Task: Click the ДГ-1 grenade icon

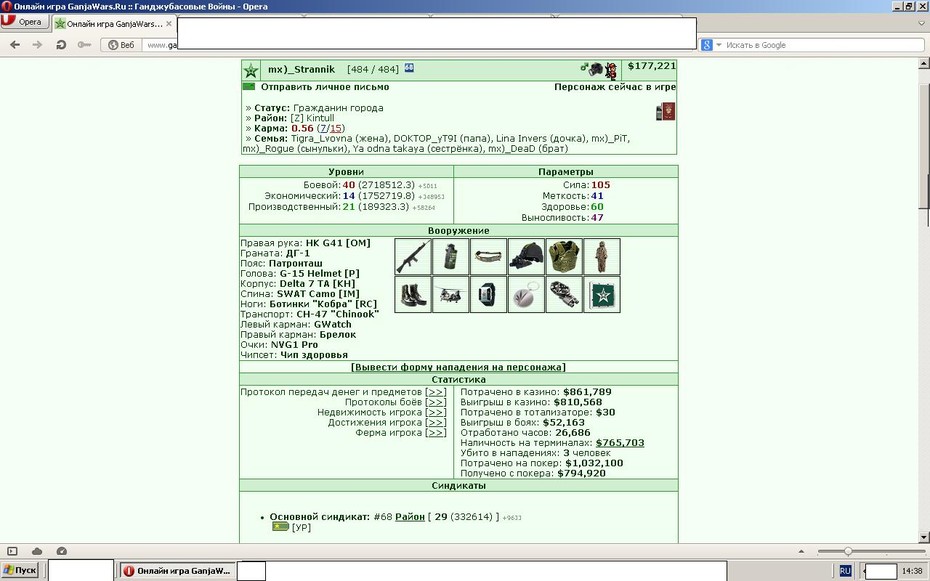Action: click(x=451, y=257)
